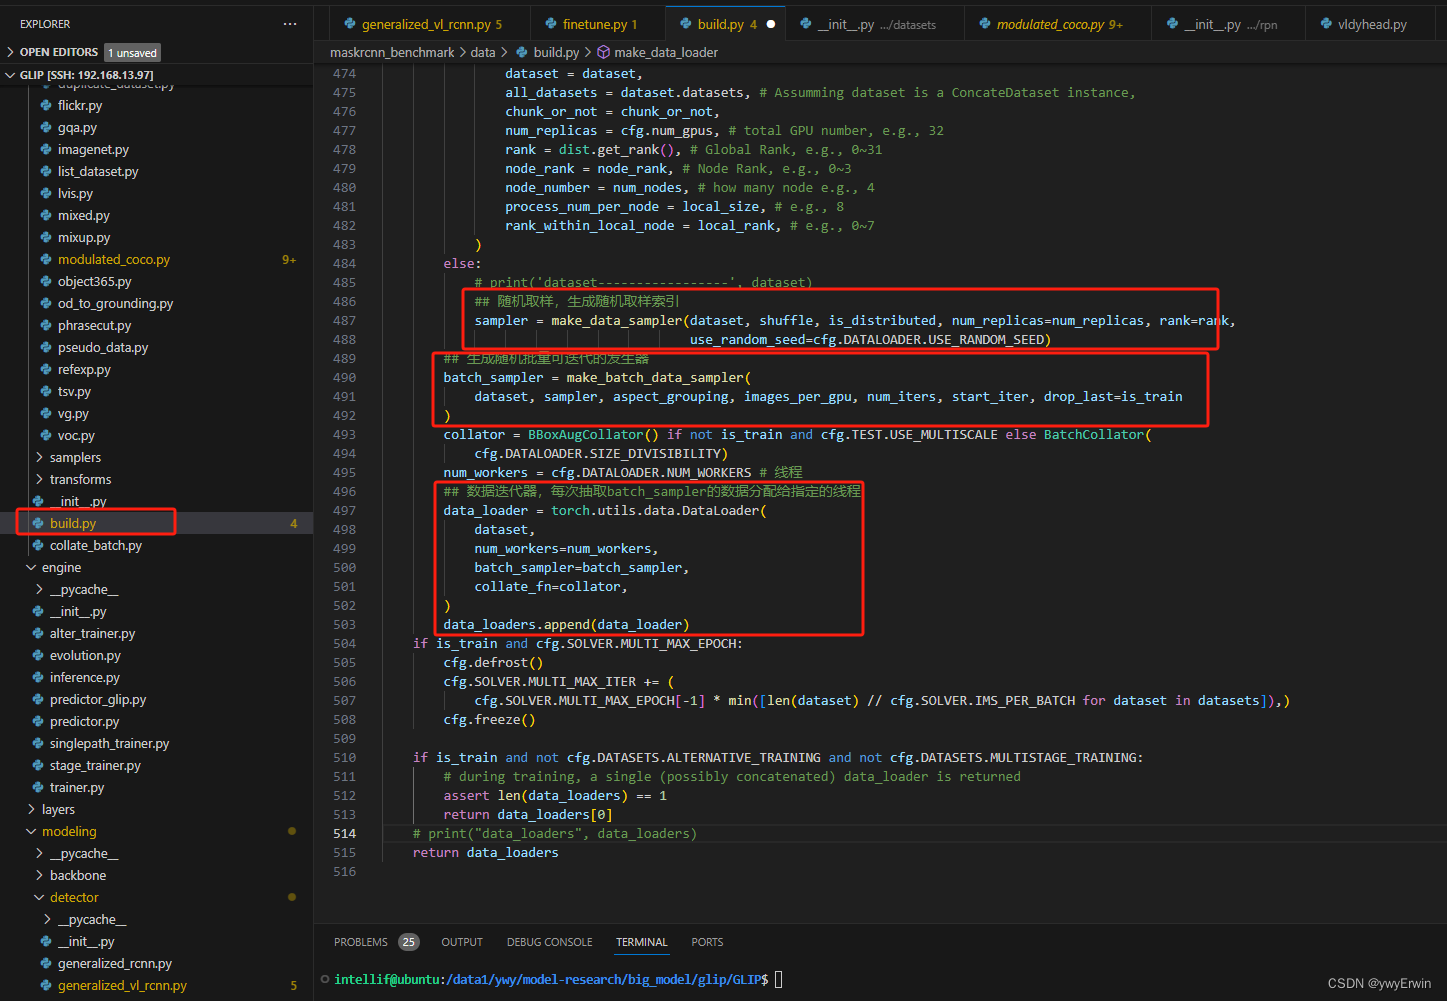The width and height of the screenshot is (1447, 1001).
Task: Open inference.py file
Action: 156,677
